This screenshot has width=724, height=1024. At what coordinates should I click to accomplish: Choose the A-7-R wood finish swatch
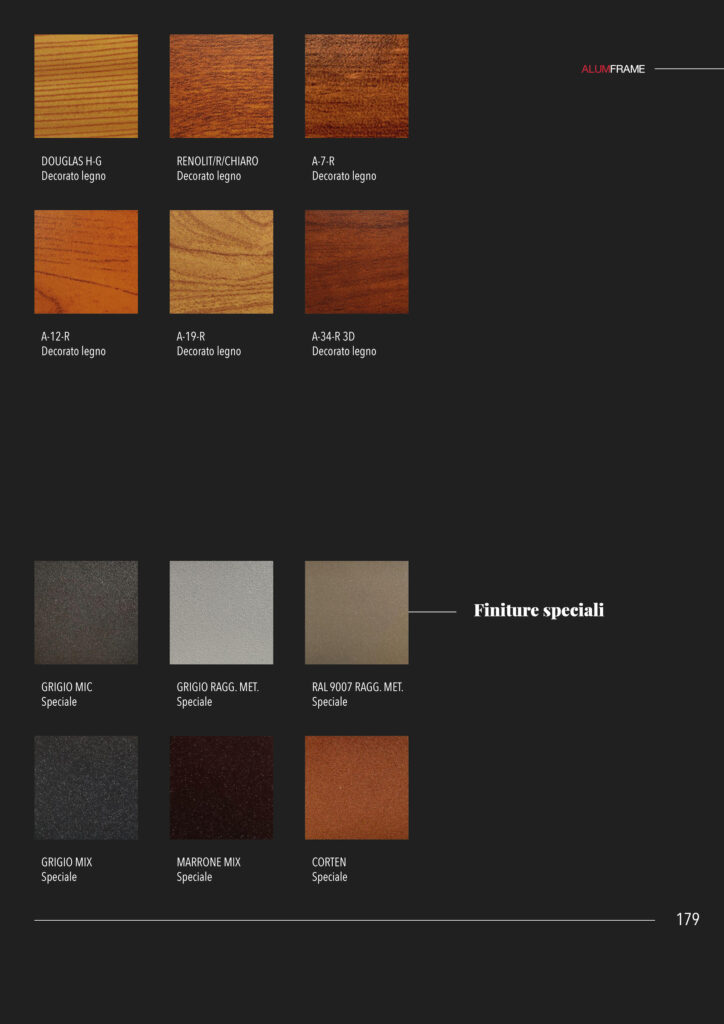[356, 86]
